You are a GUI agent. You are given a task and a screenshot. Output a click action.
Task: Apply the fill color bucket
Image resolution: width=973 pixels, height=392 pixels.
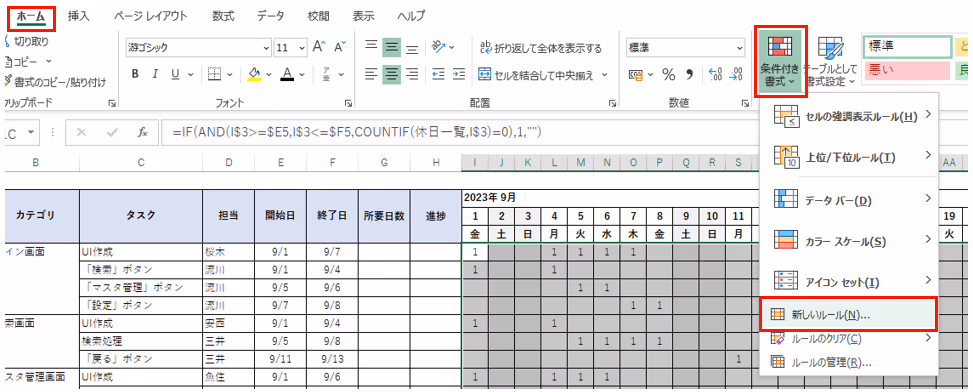[254, 74]
